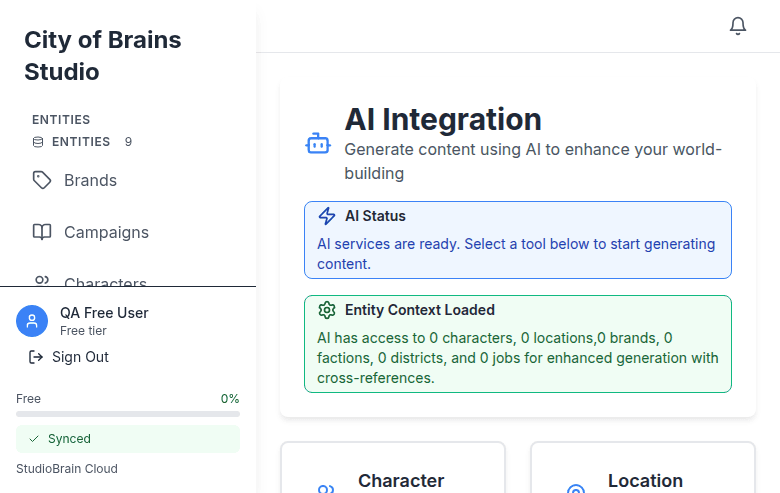Click the StudioBrain Cloud label
This screenshot has height=493, width=780.
coord(67,469)
